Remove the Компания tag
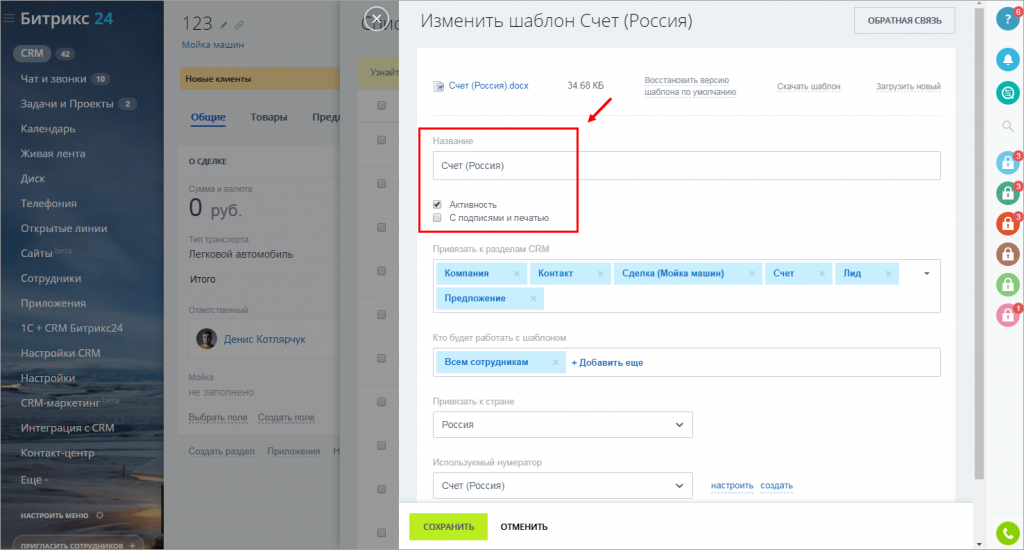 pyautogui.click(x=517, y=273)
